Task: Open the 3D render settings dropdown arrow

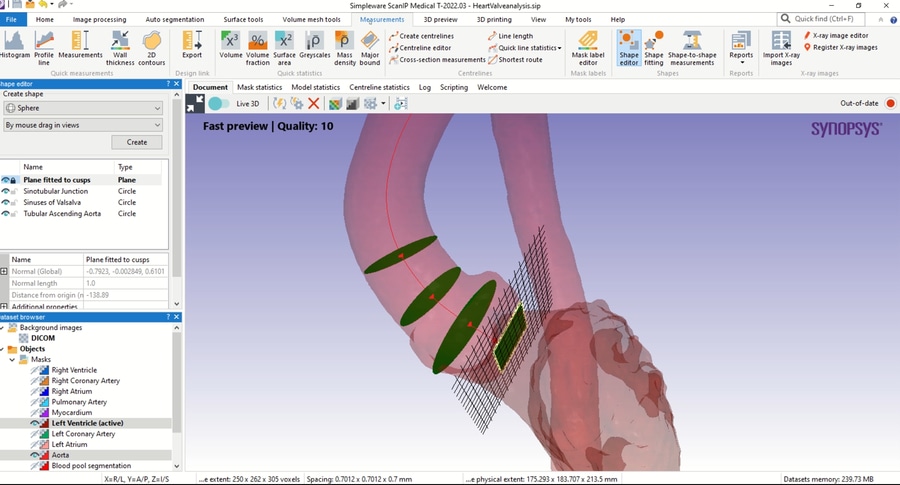Action: click(383, 104)
